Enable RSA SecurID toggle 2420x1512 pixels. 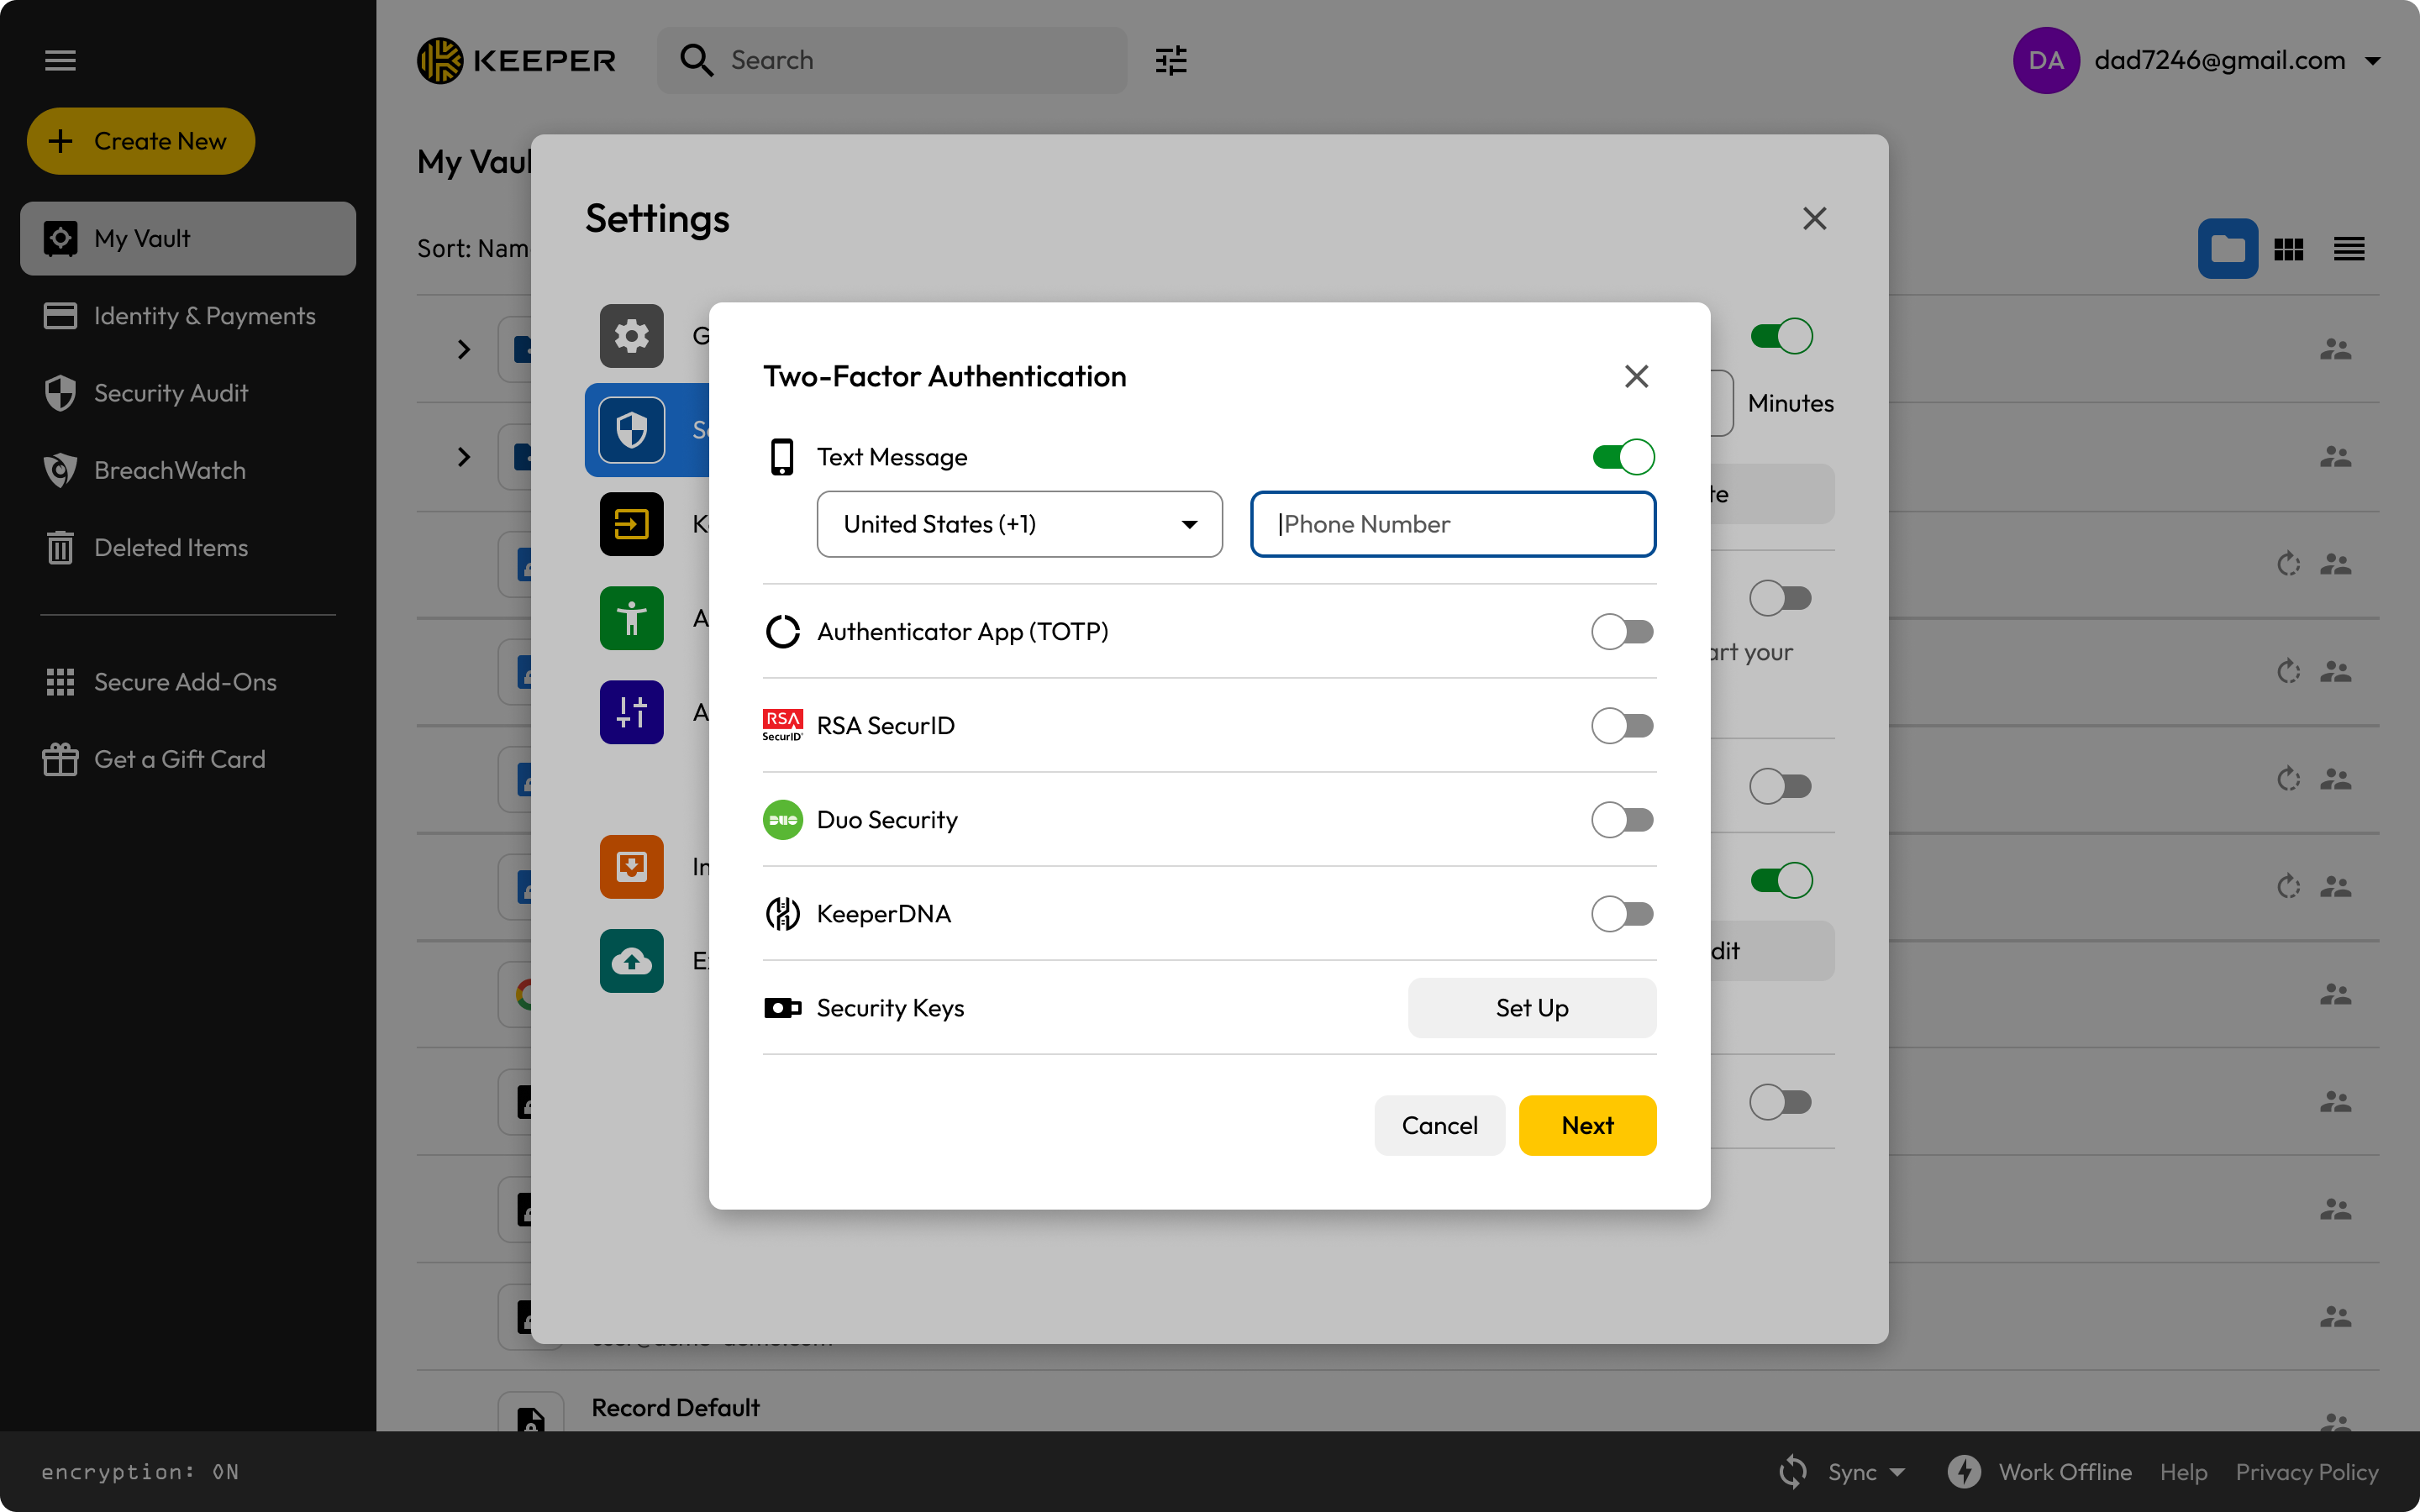1623,725
